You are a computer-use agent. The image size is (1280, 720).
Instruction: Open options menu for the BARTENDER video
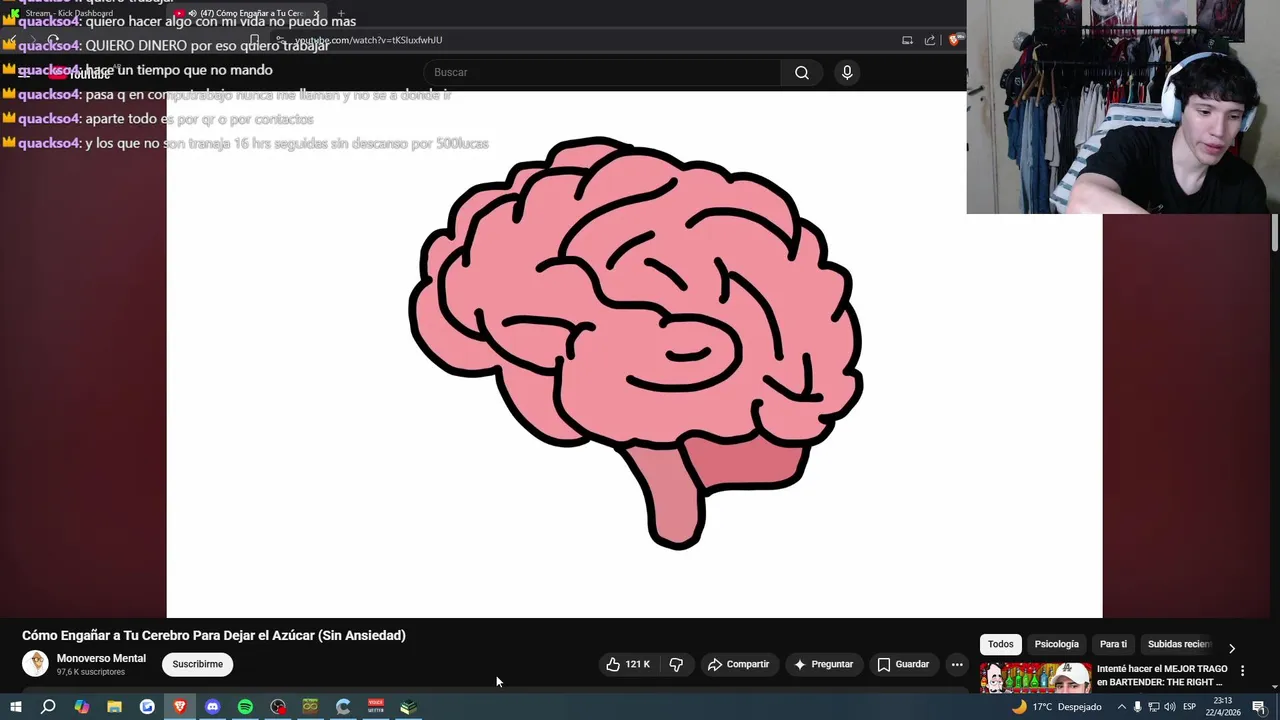(x=1243, y=671)
